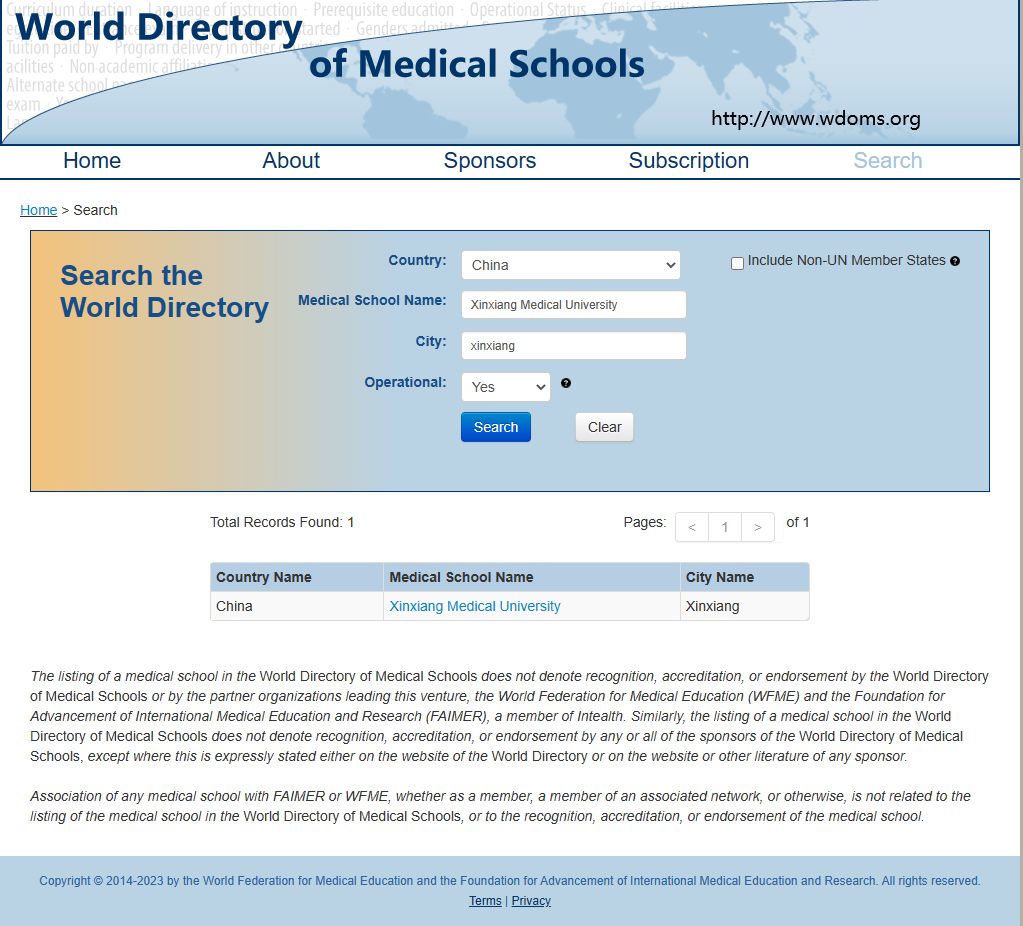Click the Country Name column header
1023x926 pixels.
click(297, 578)
